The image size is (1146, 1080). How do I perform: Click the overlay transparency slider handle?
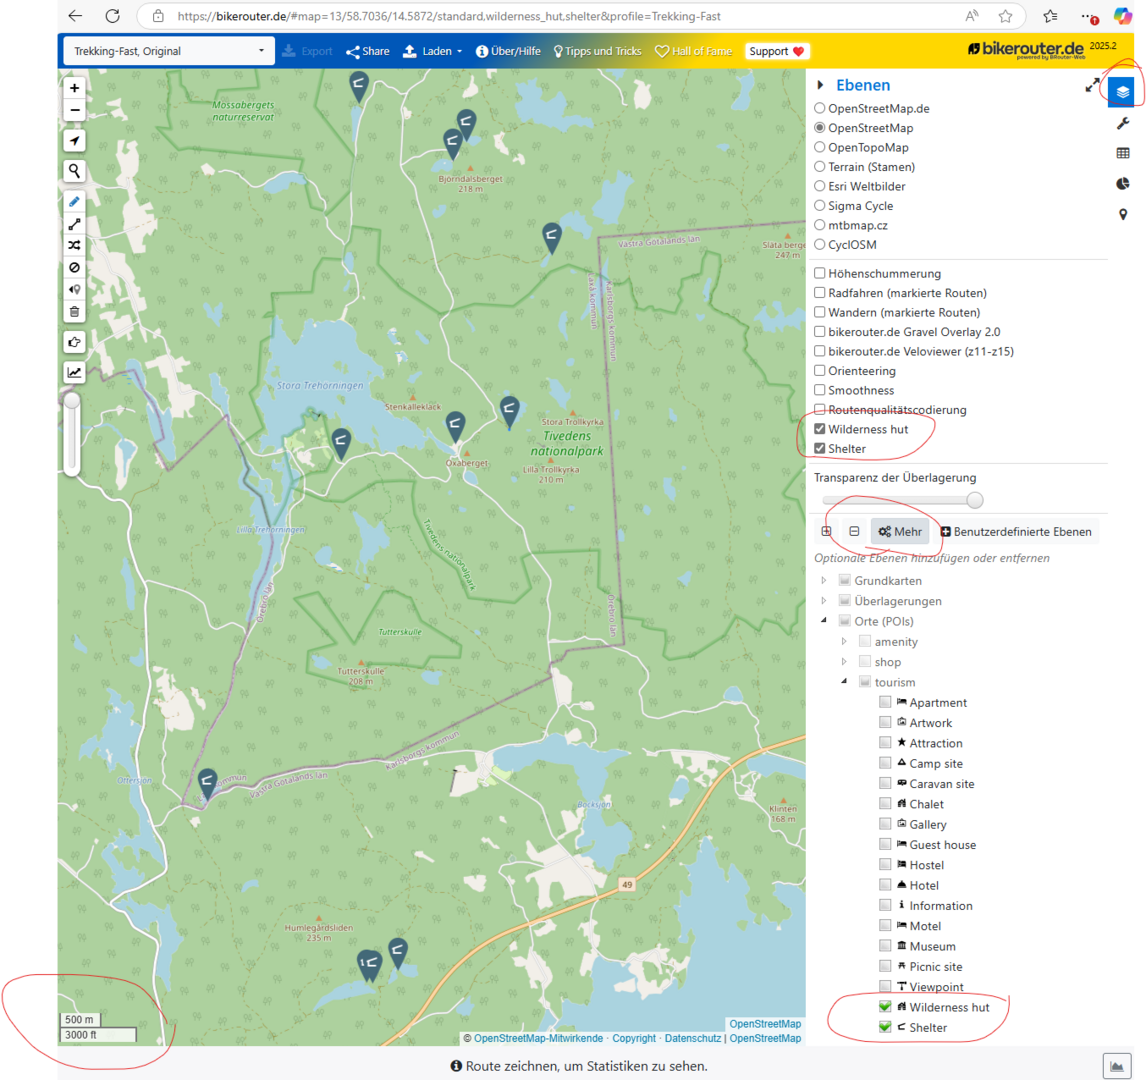click(x=974, y=500)
